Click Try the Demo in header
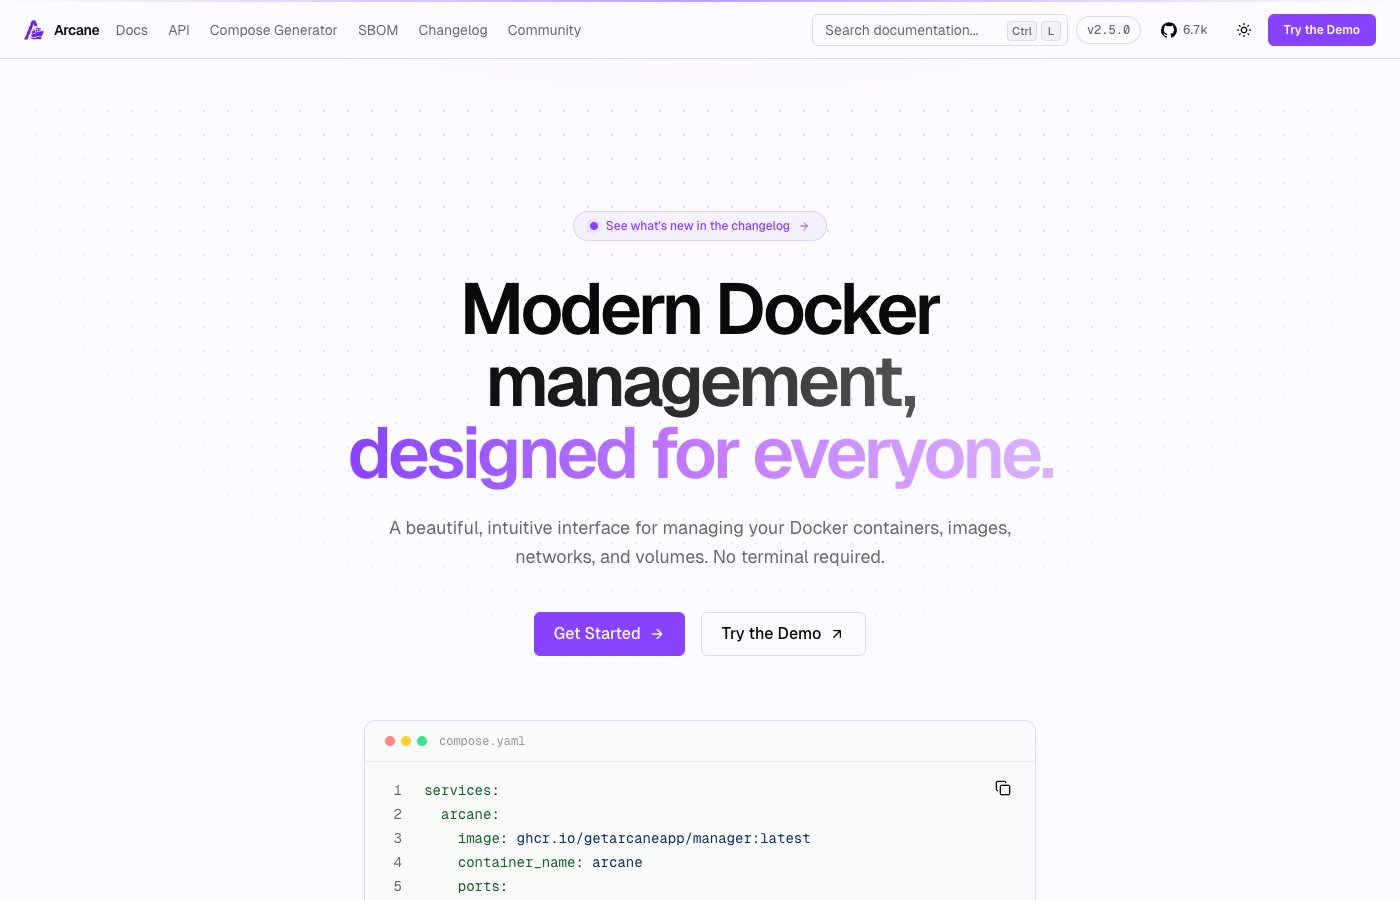 click(x=1322, y=30)
